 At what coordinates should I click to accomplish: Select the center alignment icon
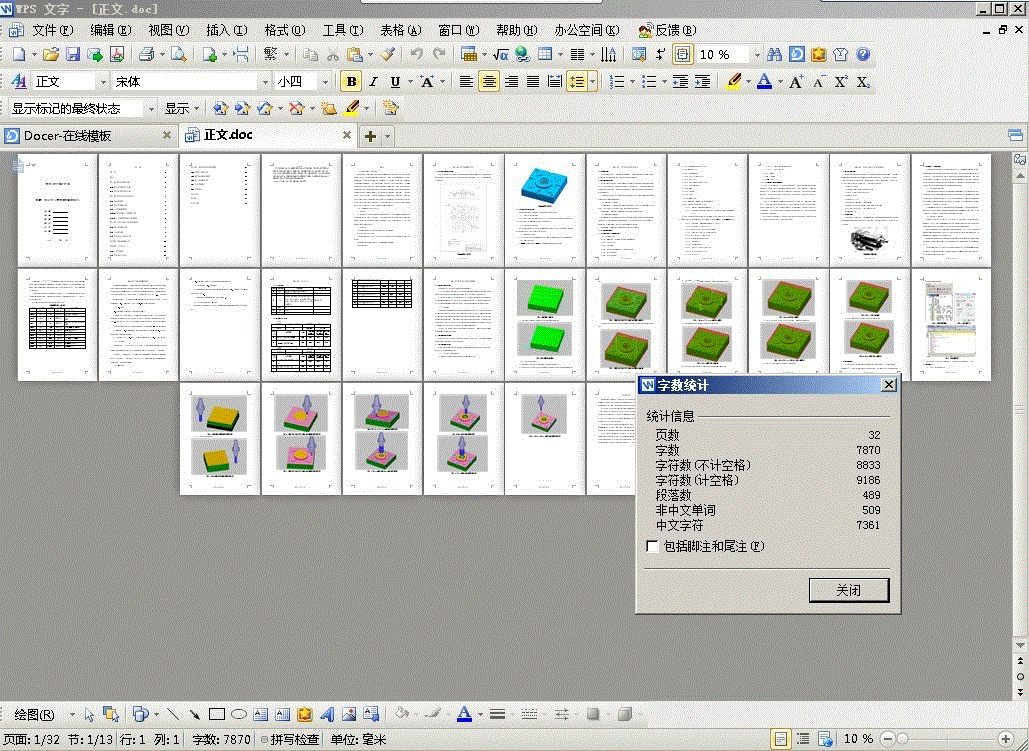pyautogui.click(x=488, y=82)
